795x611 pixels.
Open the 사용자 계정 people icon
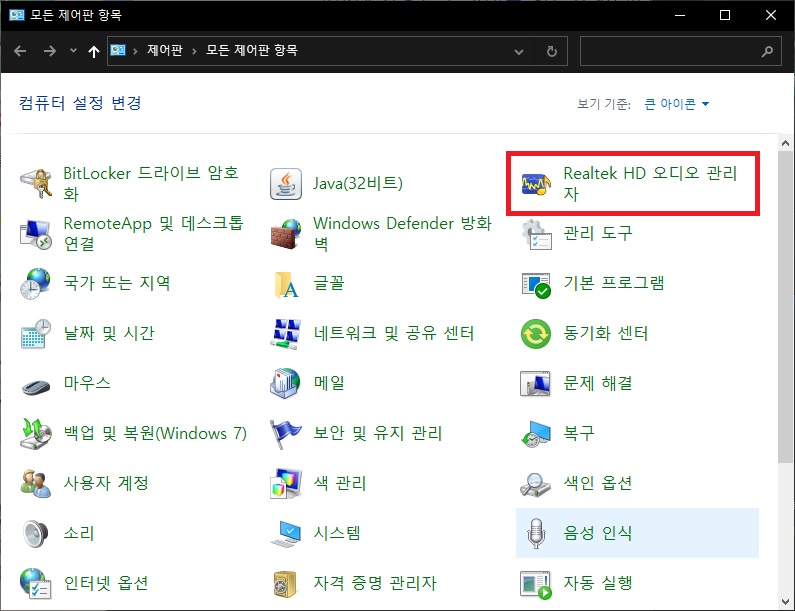tap(35, 483)
